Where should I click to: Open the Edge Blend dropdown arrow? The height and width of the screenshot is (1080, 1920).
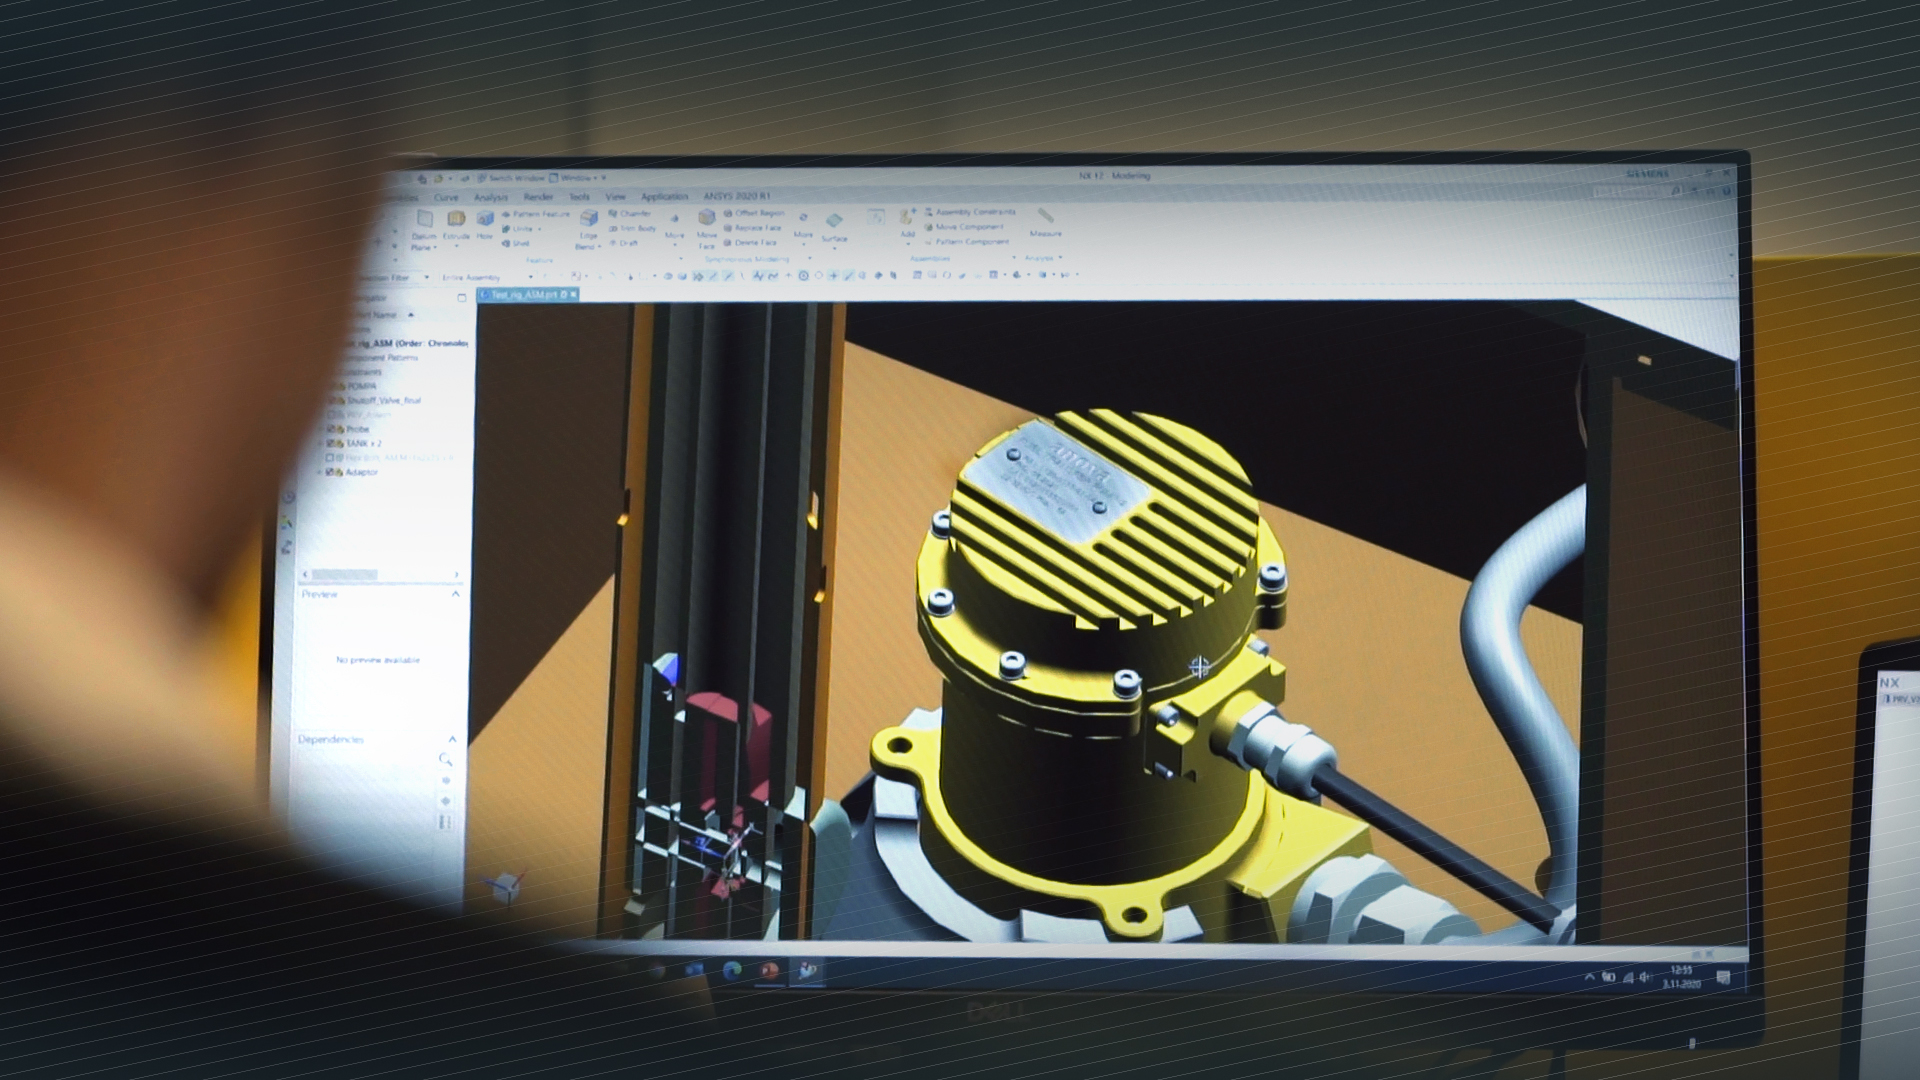click(x=600, y=247)
